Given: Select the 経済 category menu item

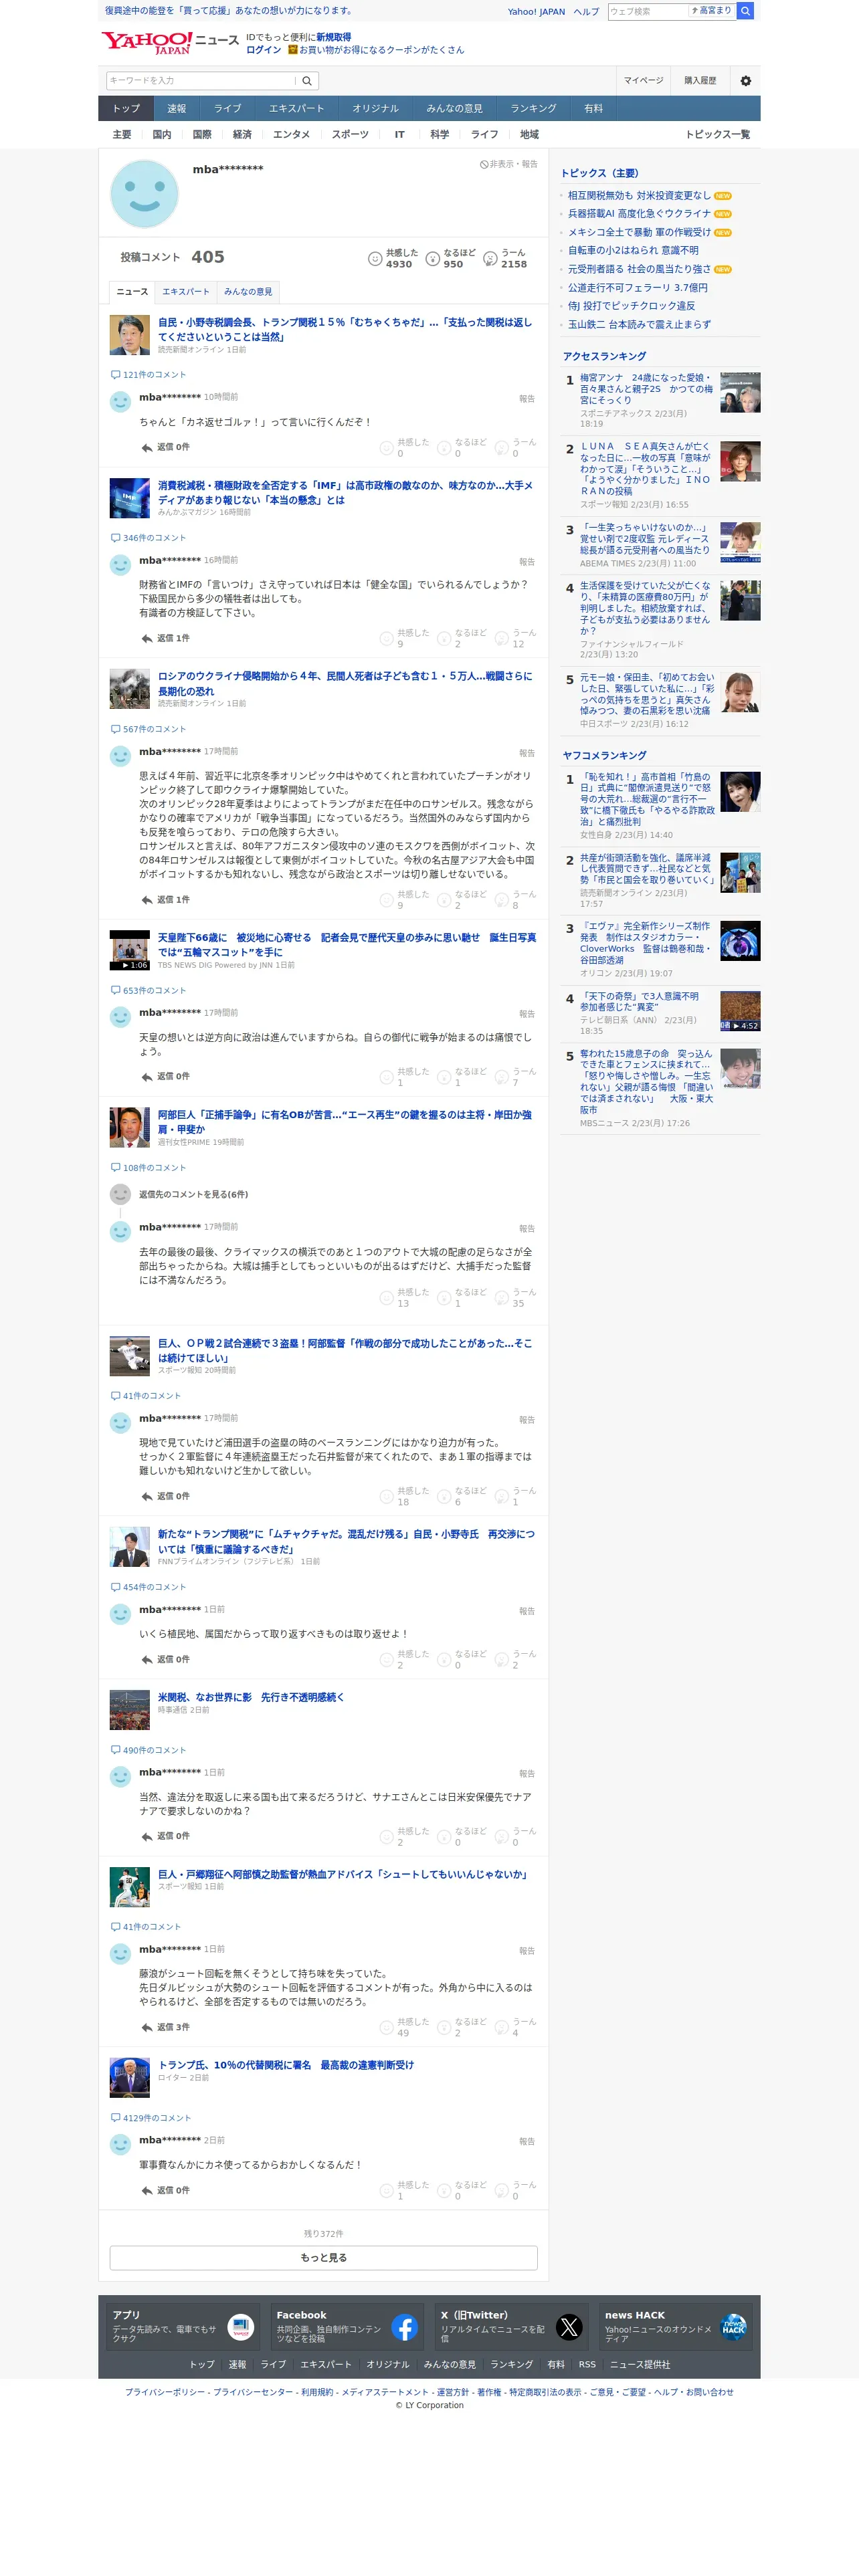Looking at the screenshot, I should [242, 134].
